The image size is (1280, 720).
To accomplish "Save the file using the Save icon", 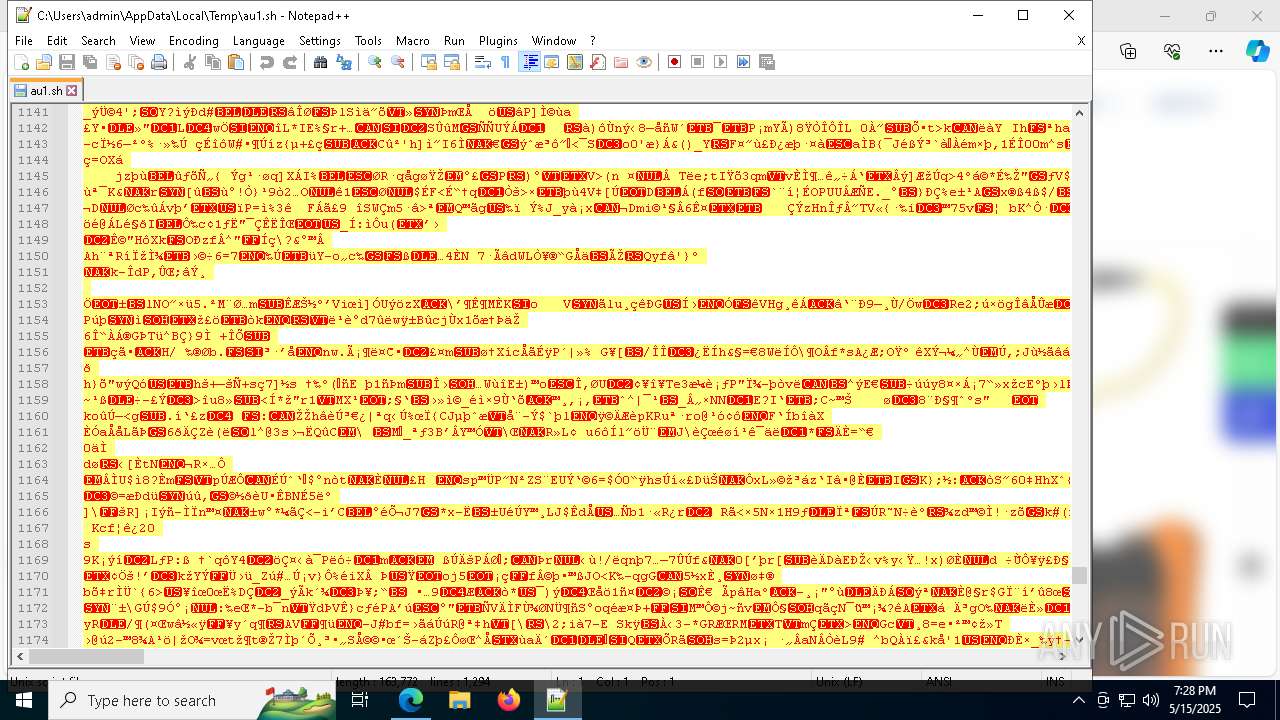I will (66, 62).
